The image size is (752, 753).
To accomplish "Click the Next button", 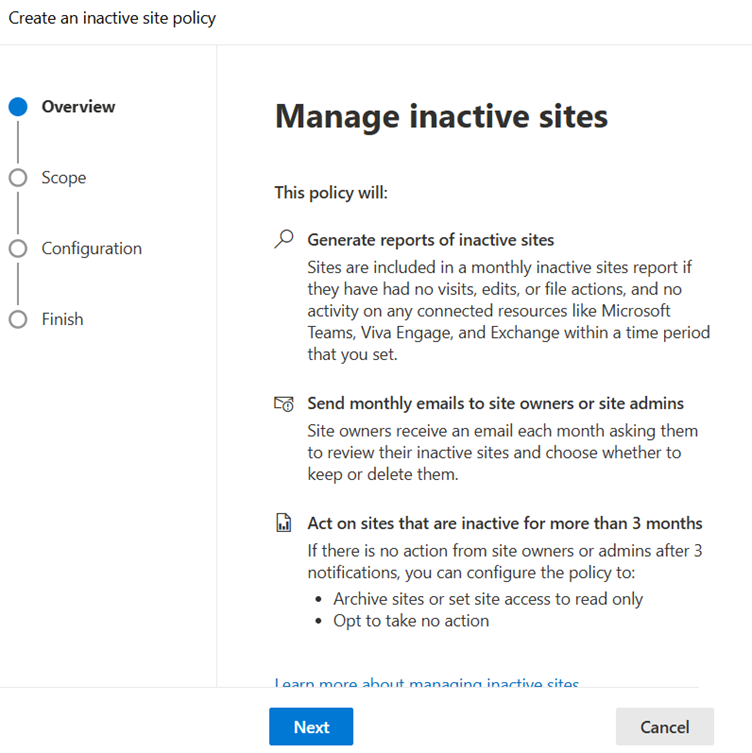I will point(311,727).
